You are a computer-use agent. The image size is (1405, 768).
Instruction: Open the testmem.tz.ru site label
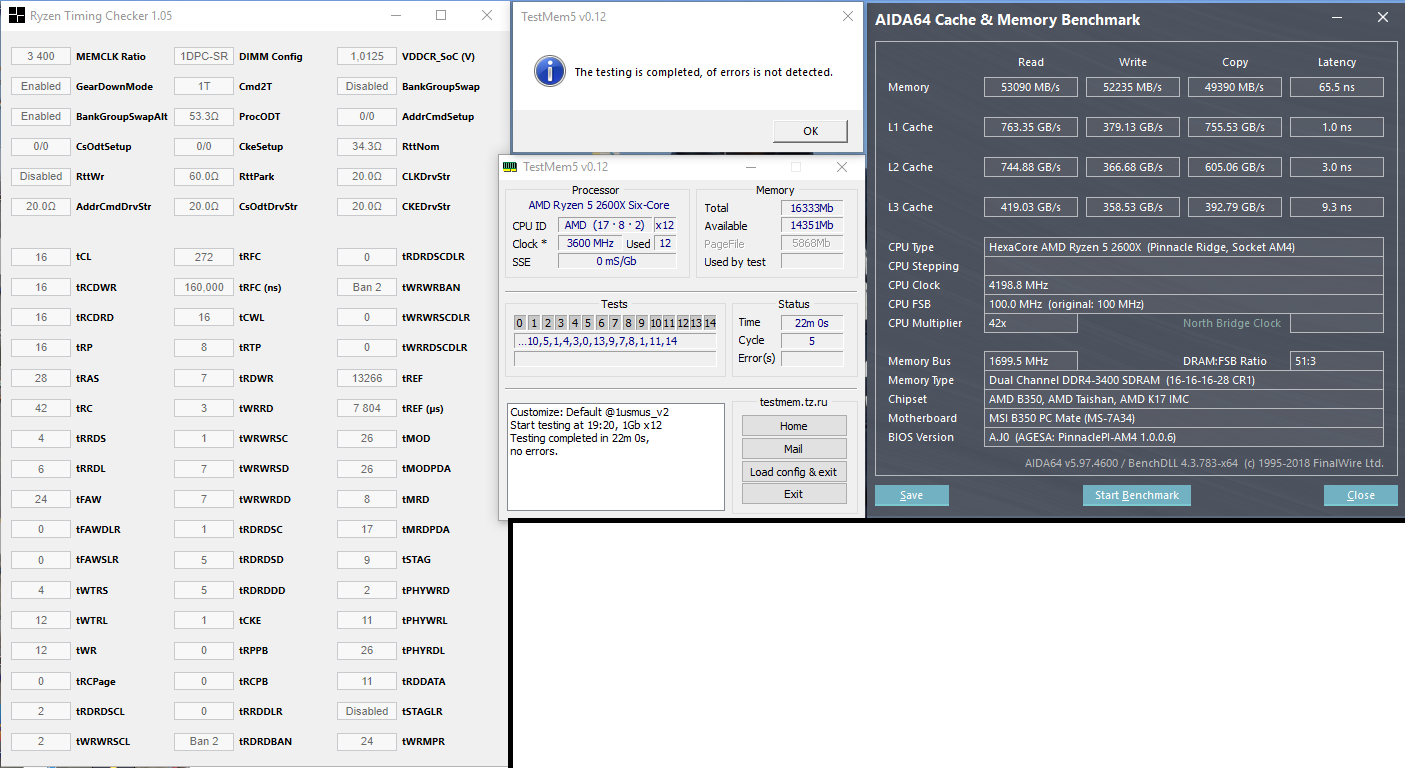(x=793, y=402)
